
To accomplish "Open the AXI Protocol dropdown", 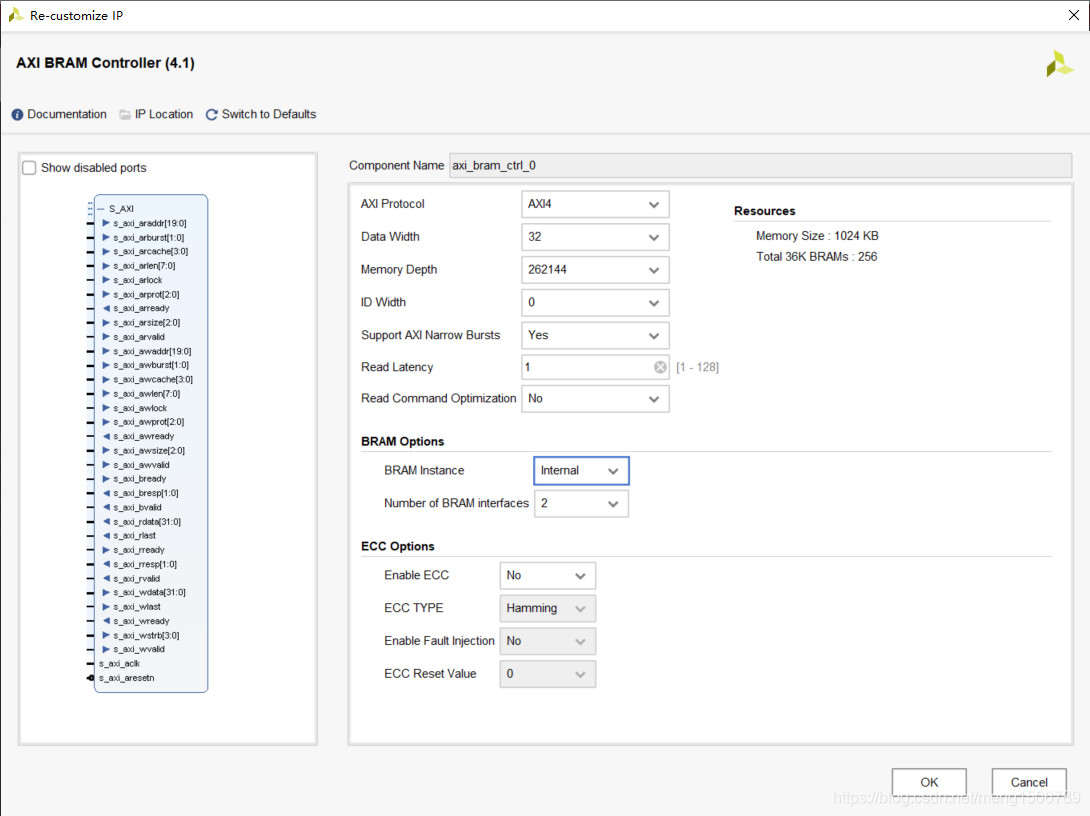I will pos(595,204).
